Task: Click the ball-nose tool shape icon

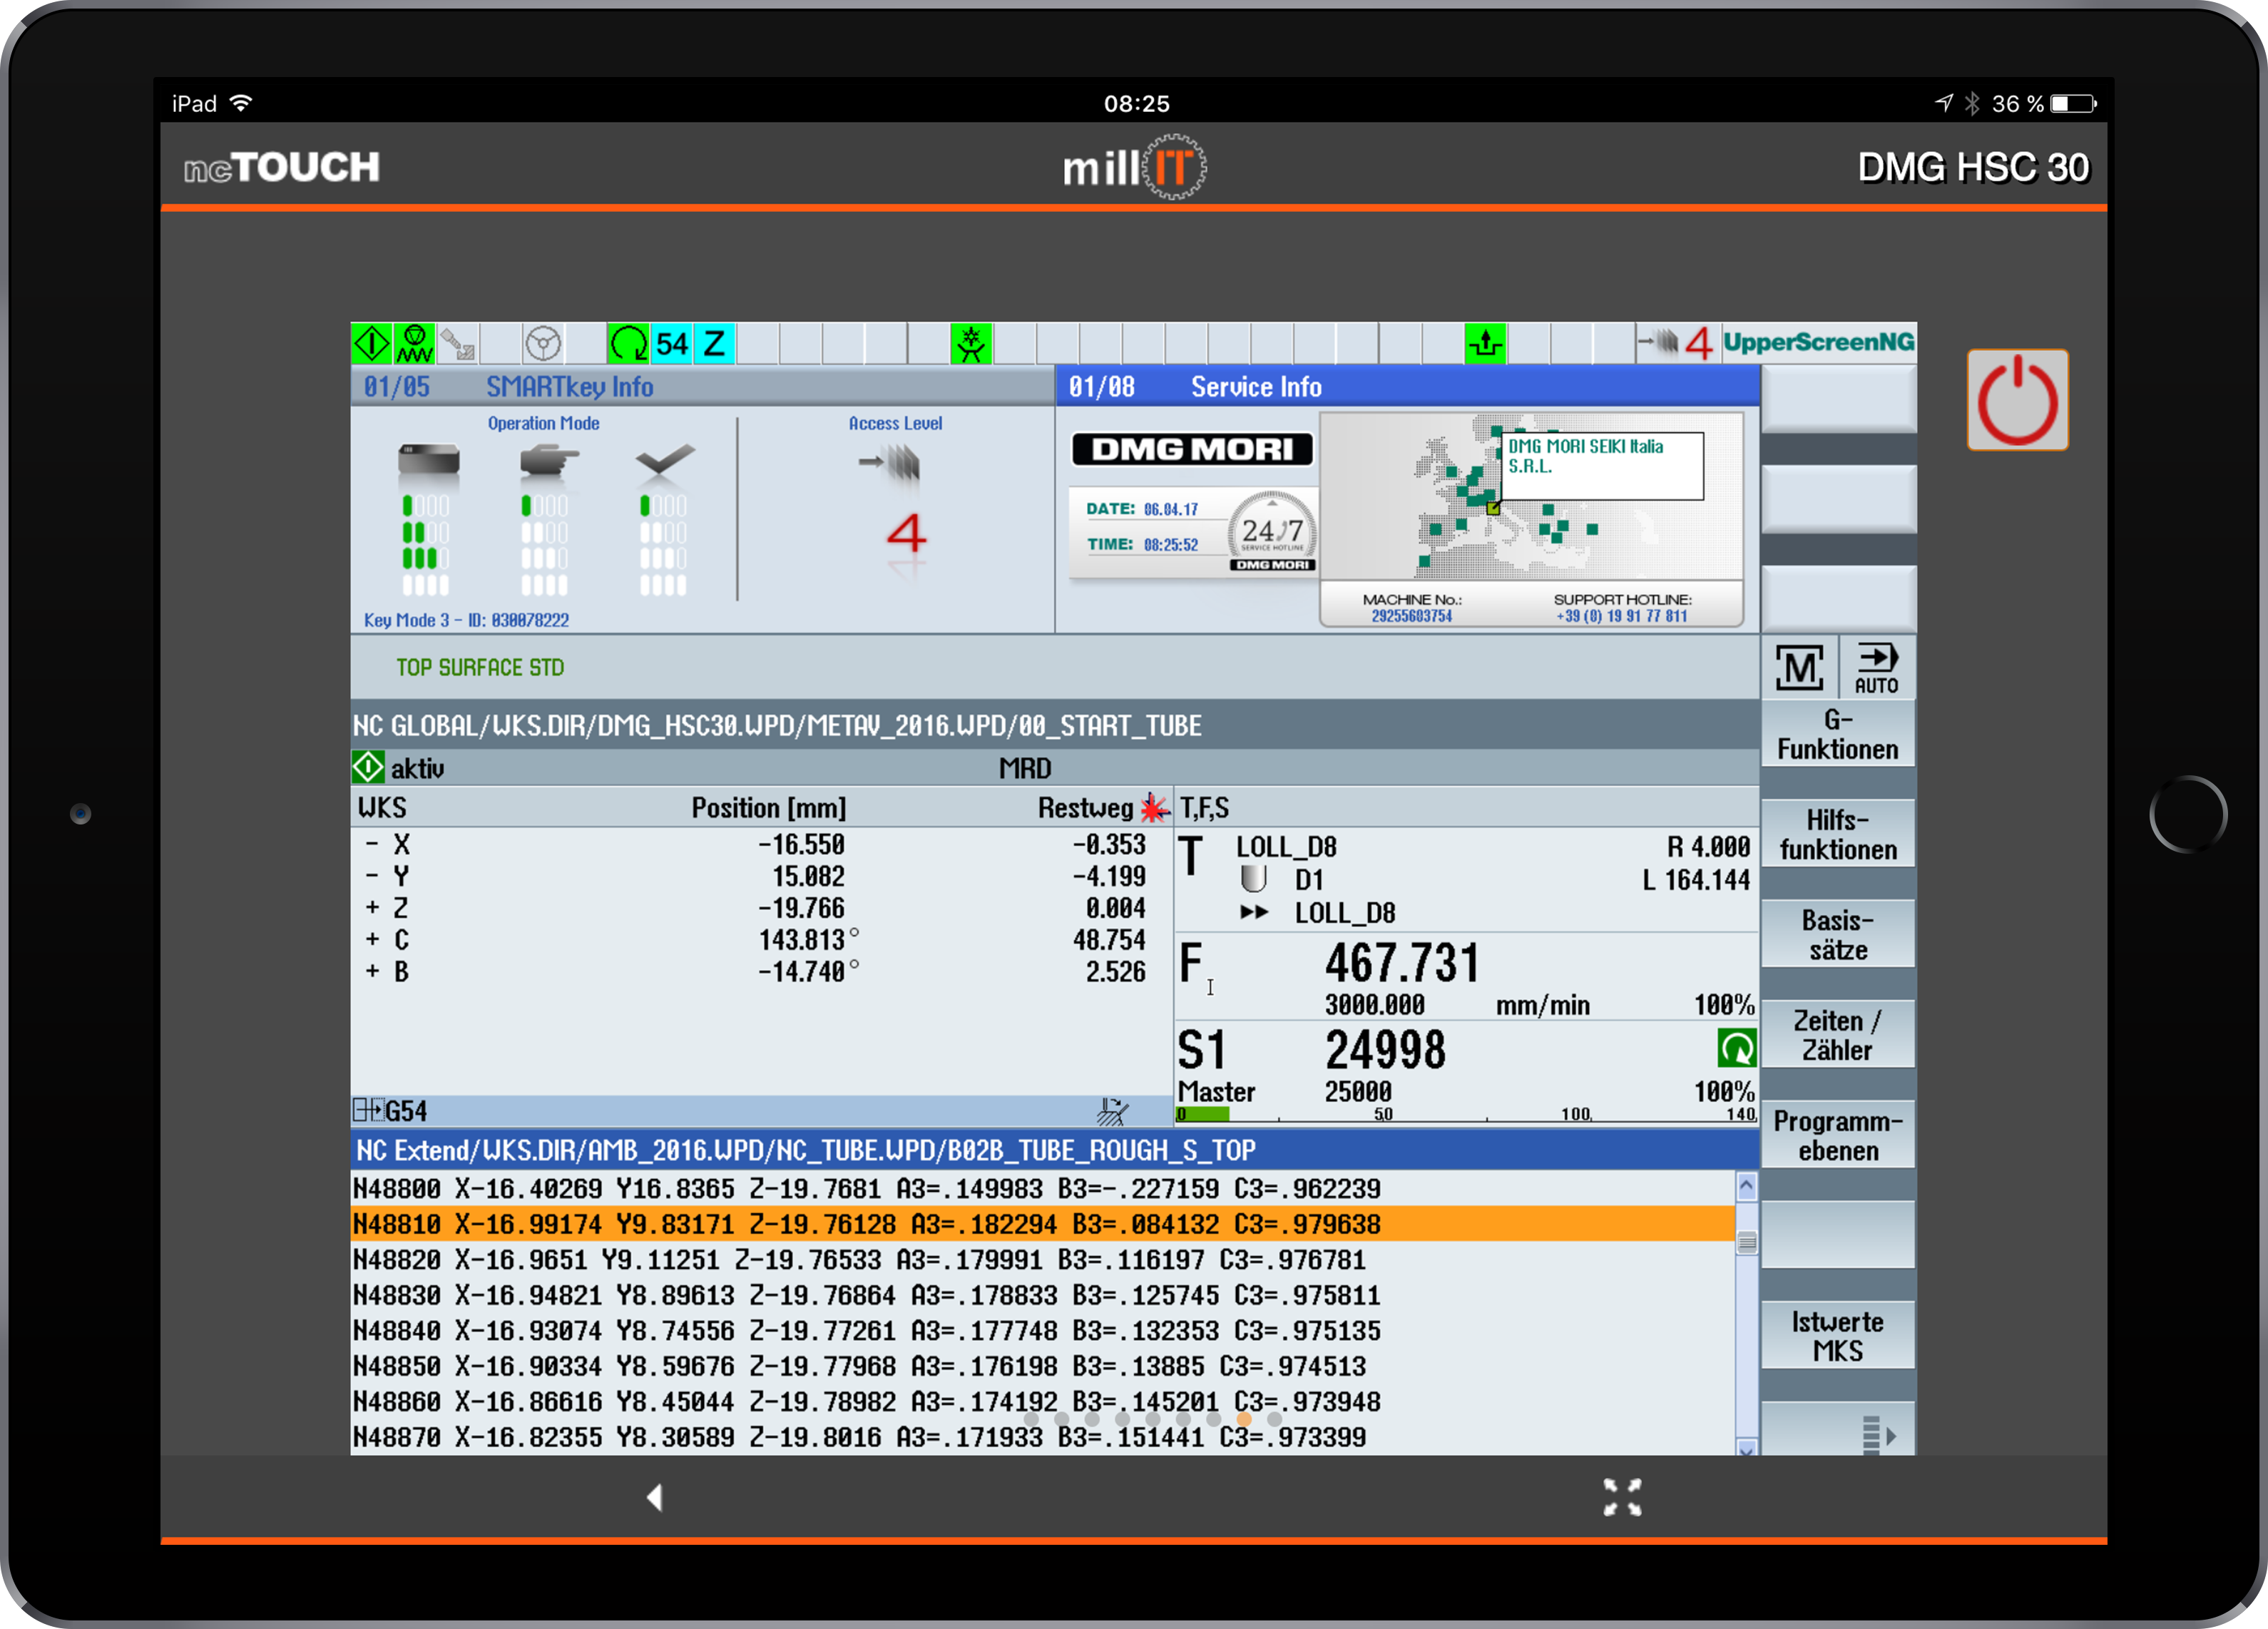Action: (x=1252, y=879)
